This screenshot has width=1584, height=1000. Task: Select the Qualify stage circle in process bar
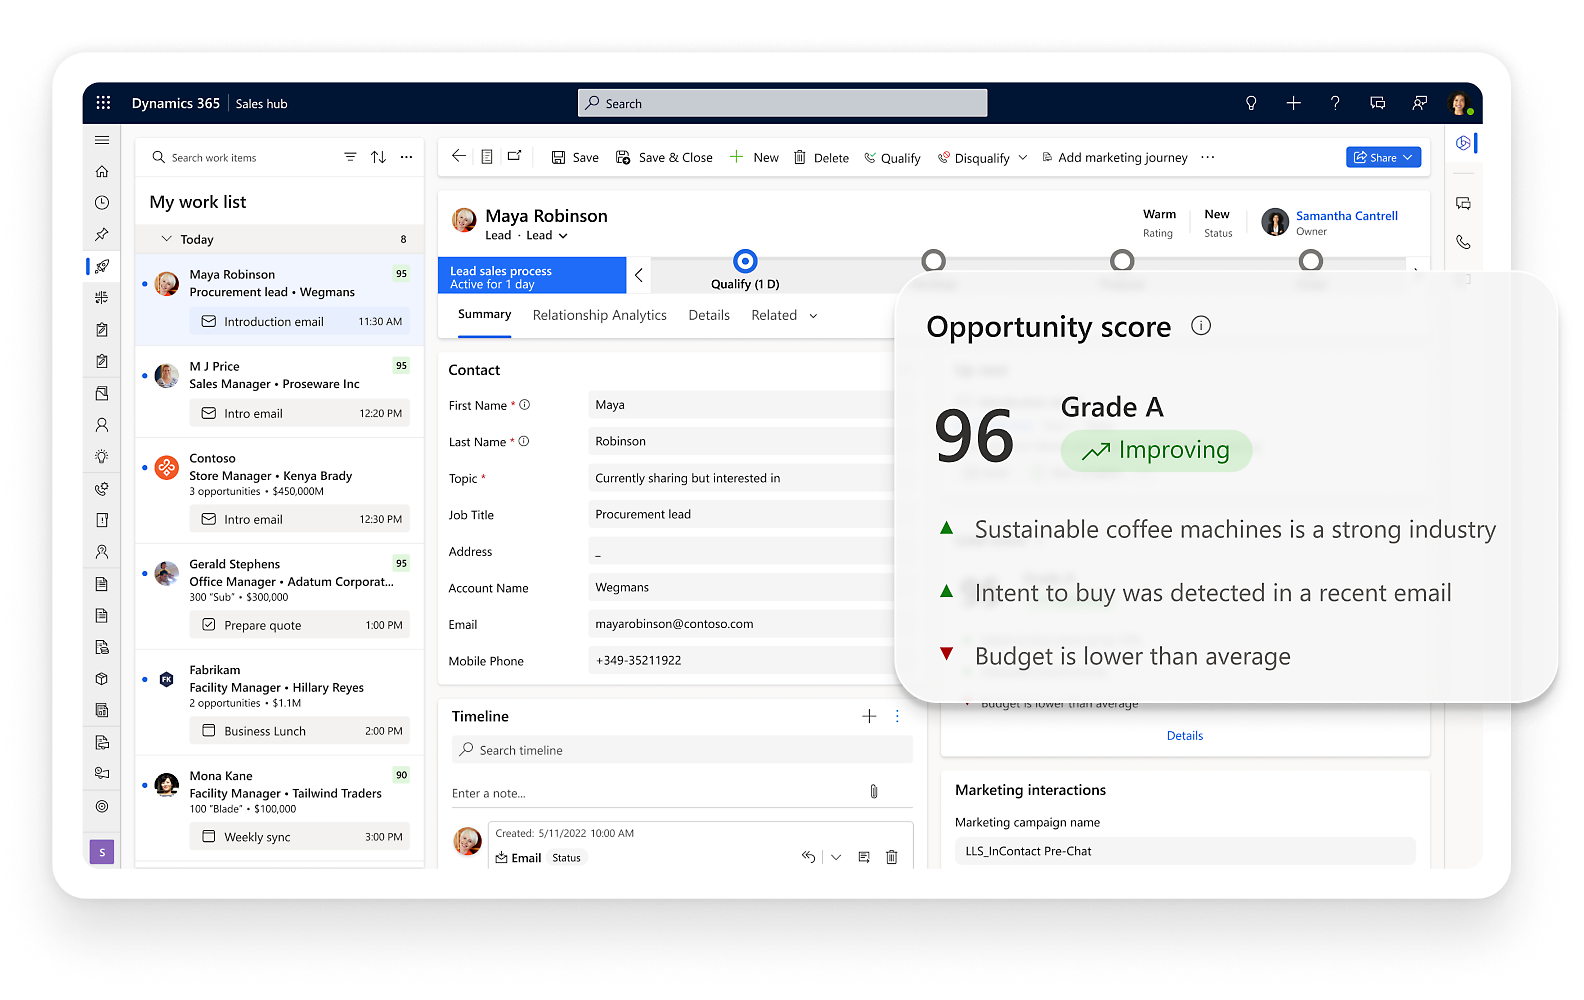745,261
